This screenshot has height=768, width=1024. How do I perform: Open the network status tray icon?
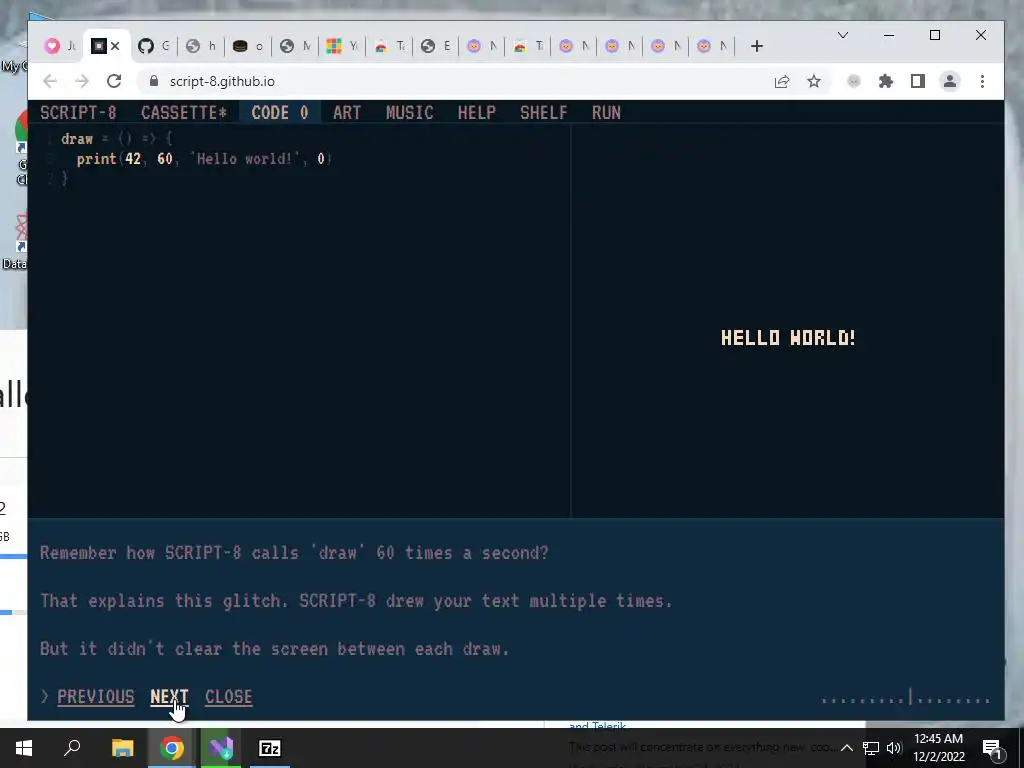pyautogui.click(x=871, y=748)
